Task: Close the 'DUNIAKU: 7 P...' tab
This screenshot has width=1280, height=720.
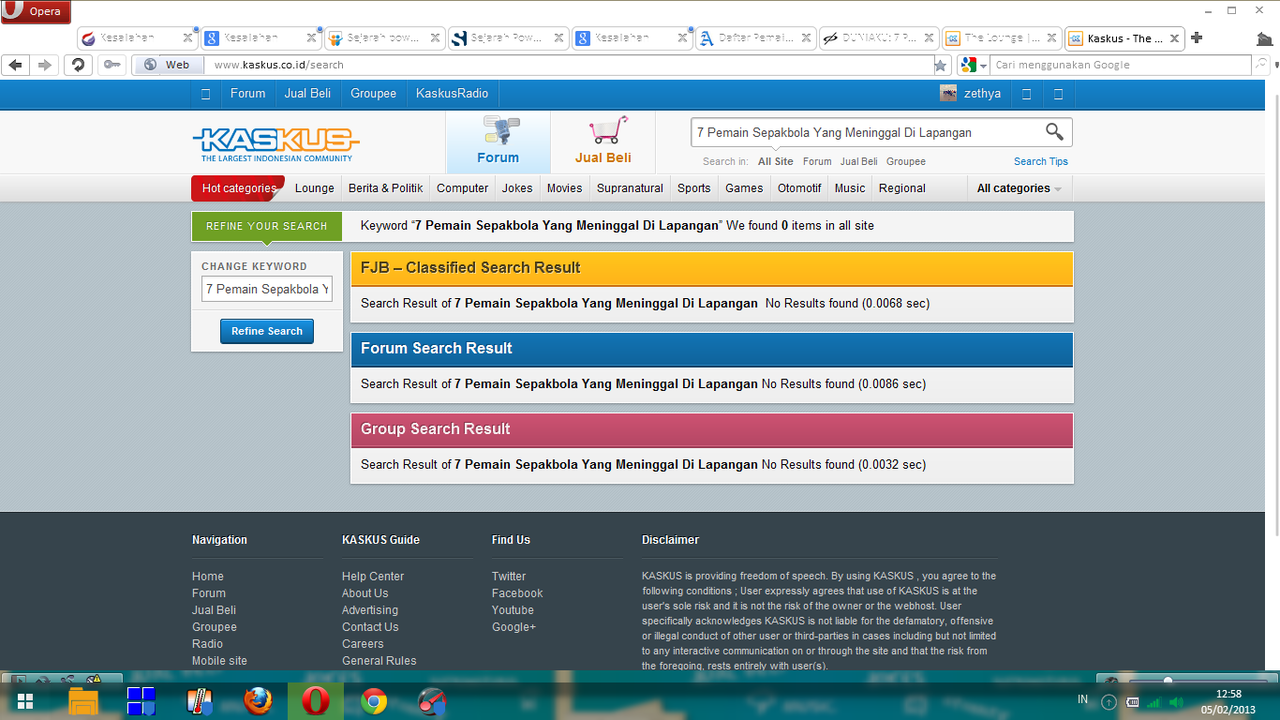Action: tap(930, 38)
